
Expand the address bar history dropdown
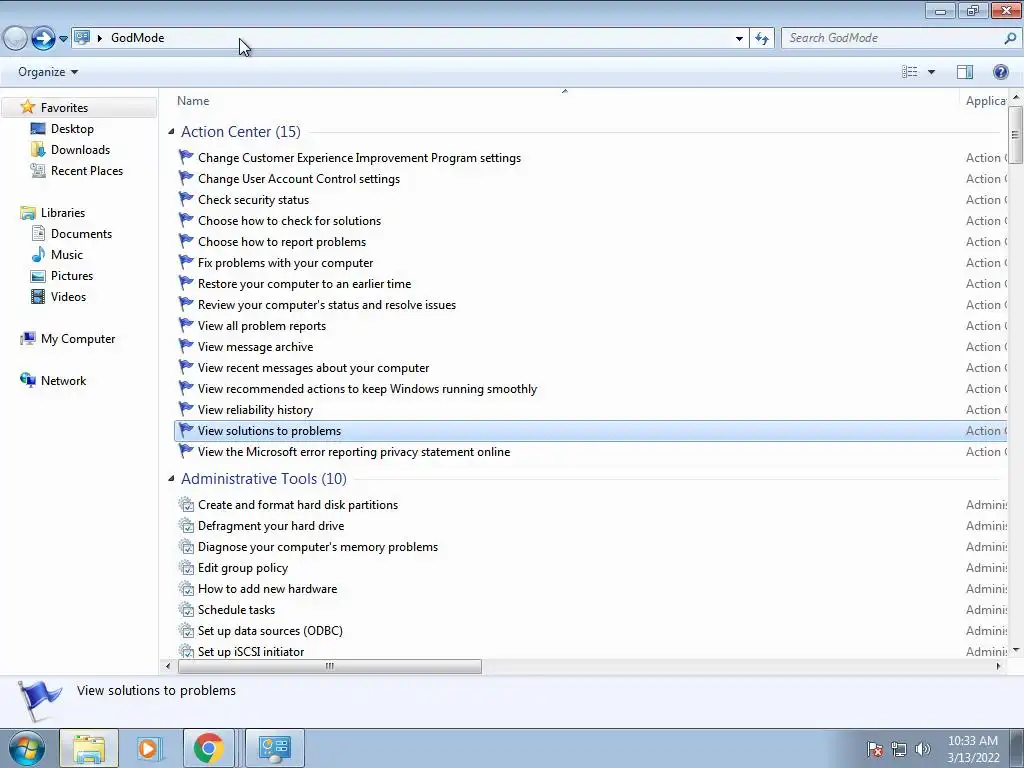(739, 39)
